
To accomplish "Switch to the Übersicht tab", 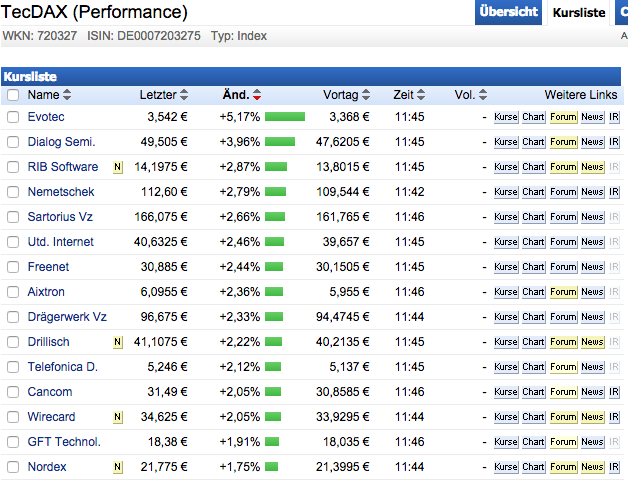I will [508, 12].
